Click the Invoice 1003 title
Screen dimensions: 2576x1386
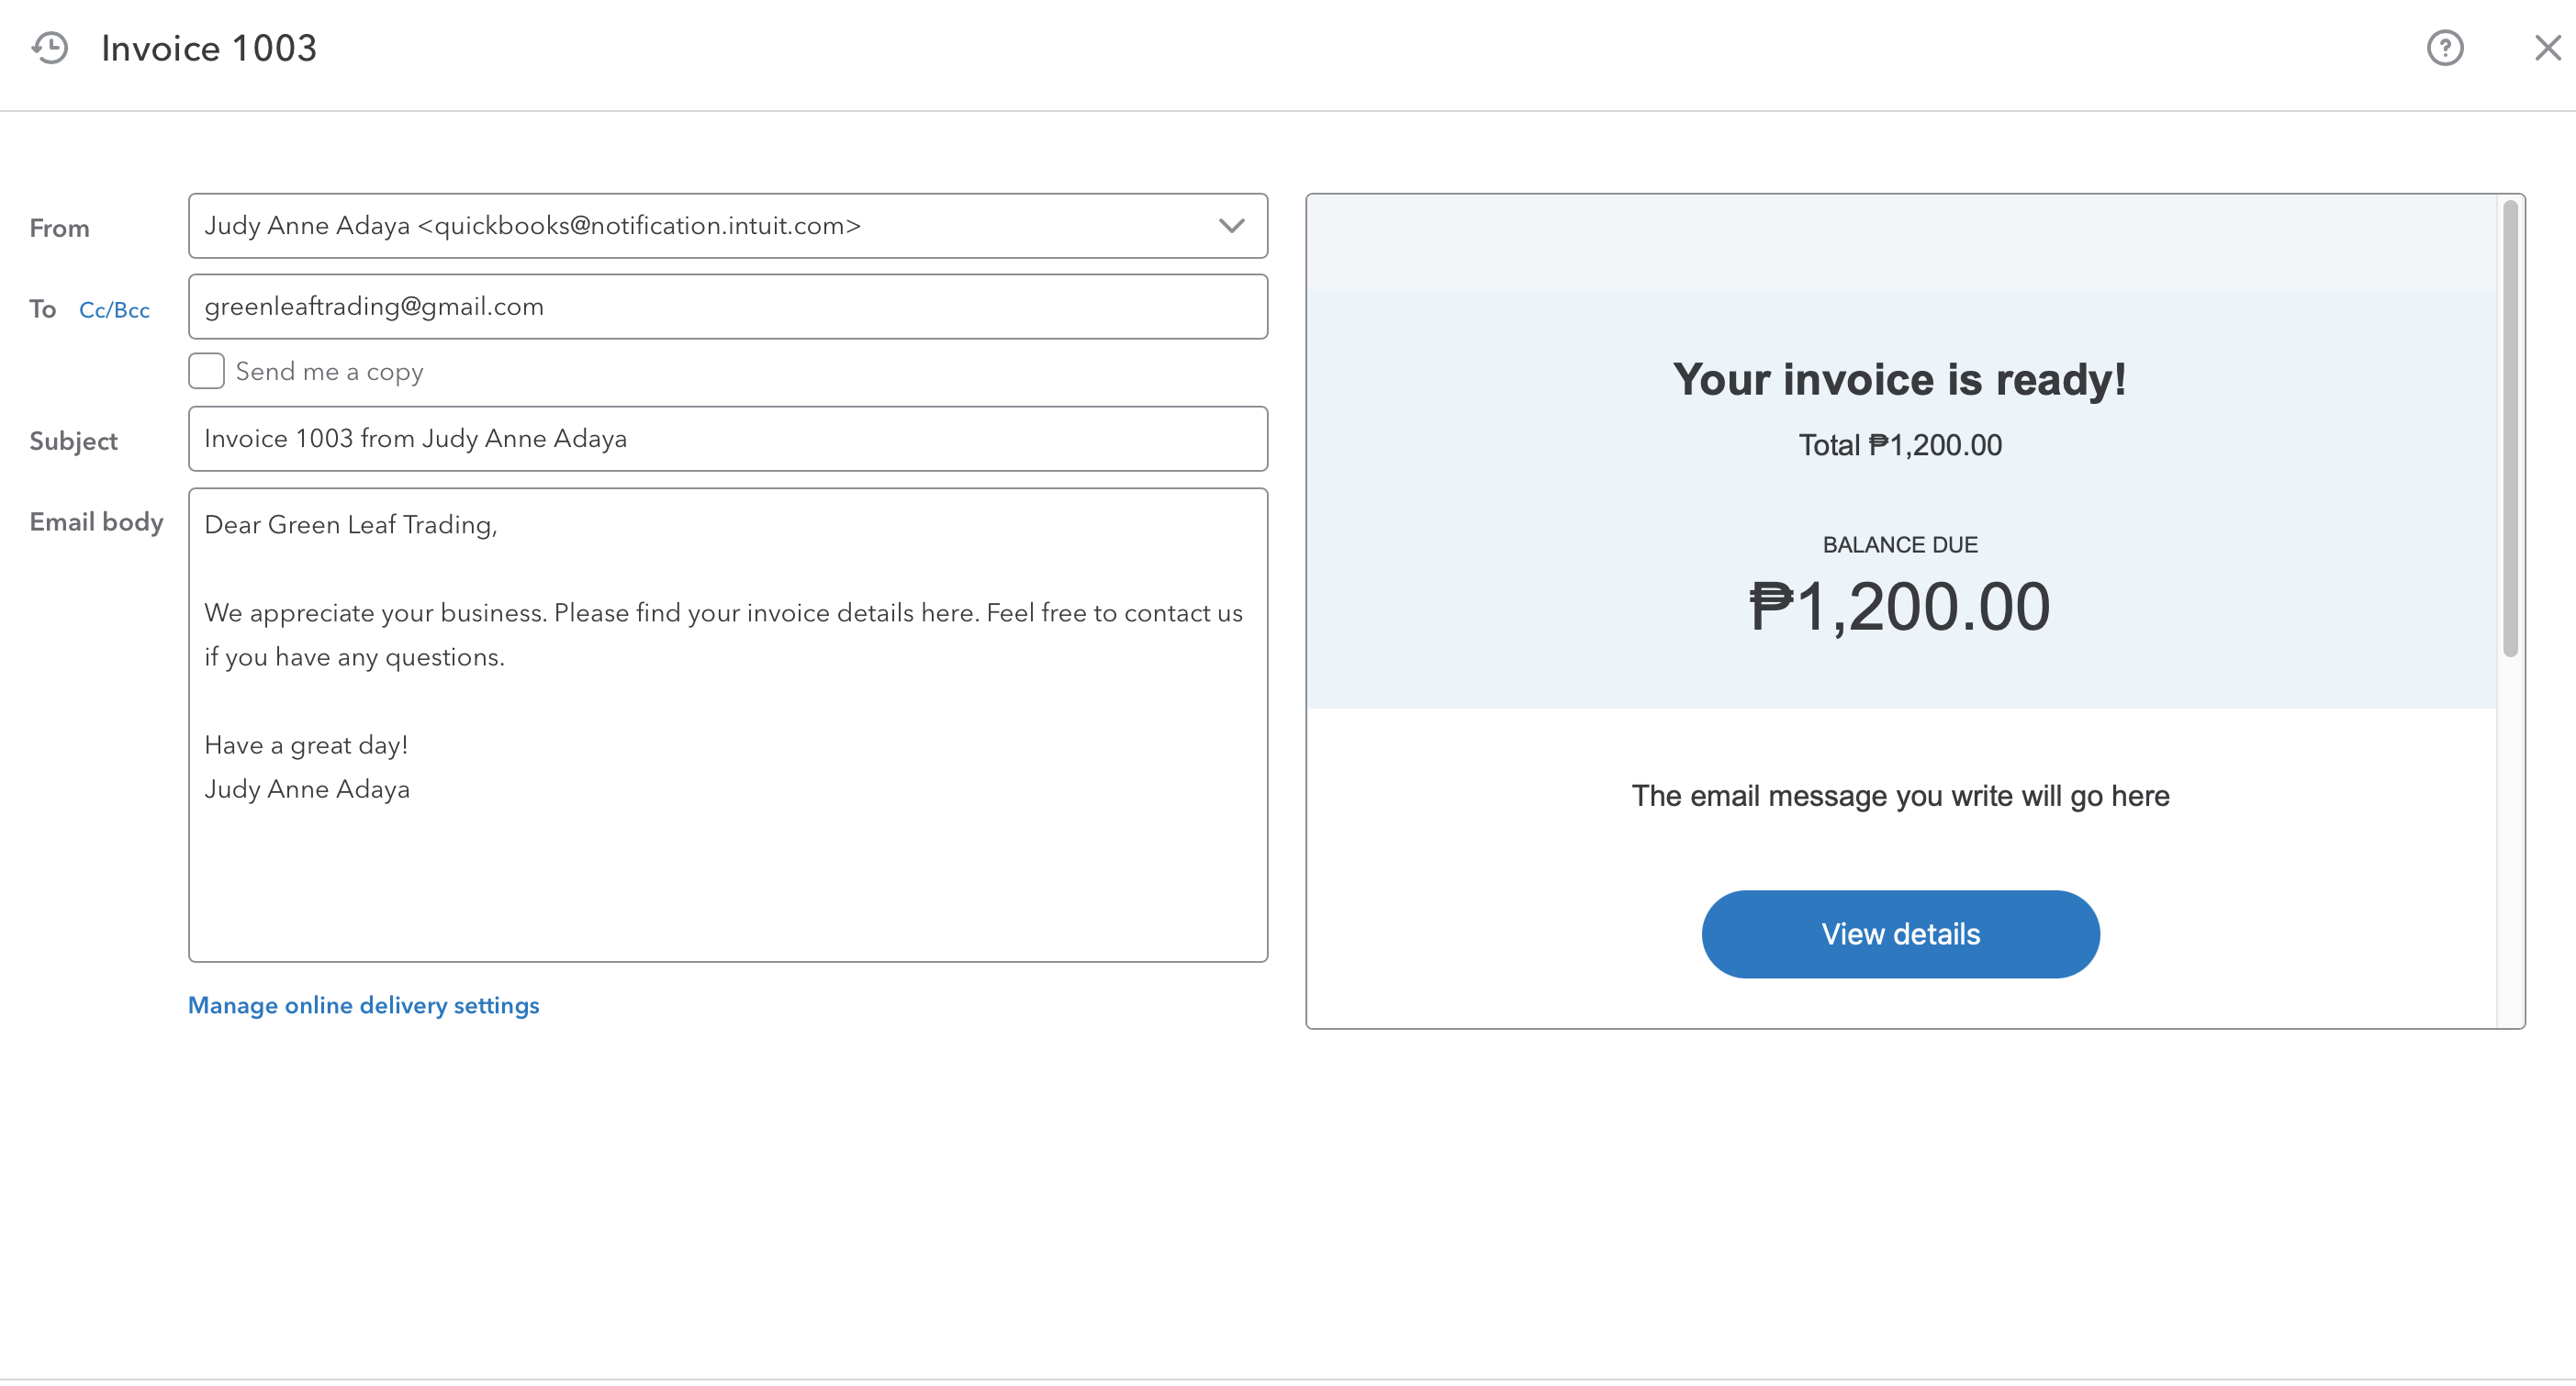click(209, 48)
